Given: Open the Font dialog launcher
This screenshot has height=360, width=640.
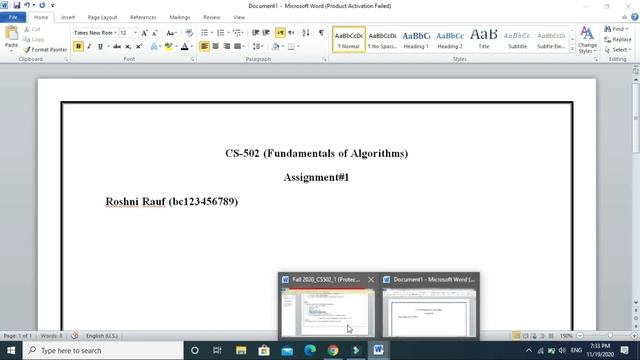Looking at the screenshot, I should [x=192, y=60].
